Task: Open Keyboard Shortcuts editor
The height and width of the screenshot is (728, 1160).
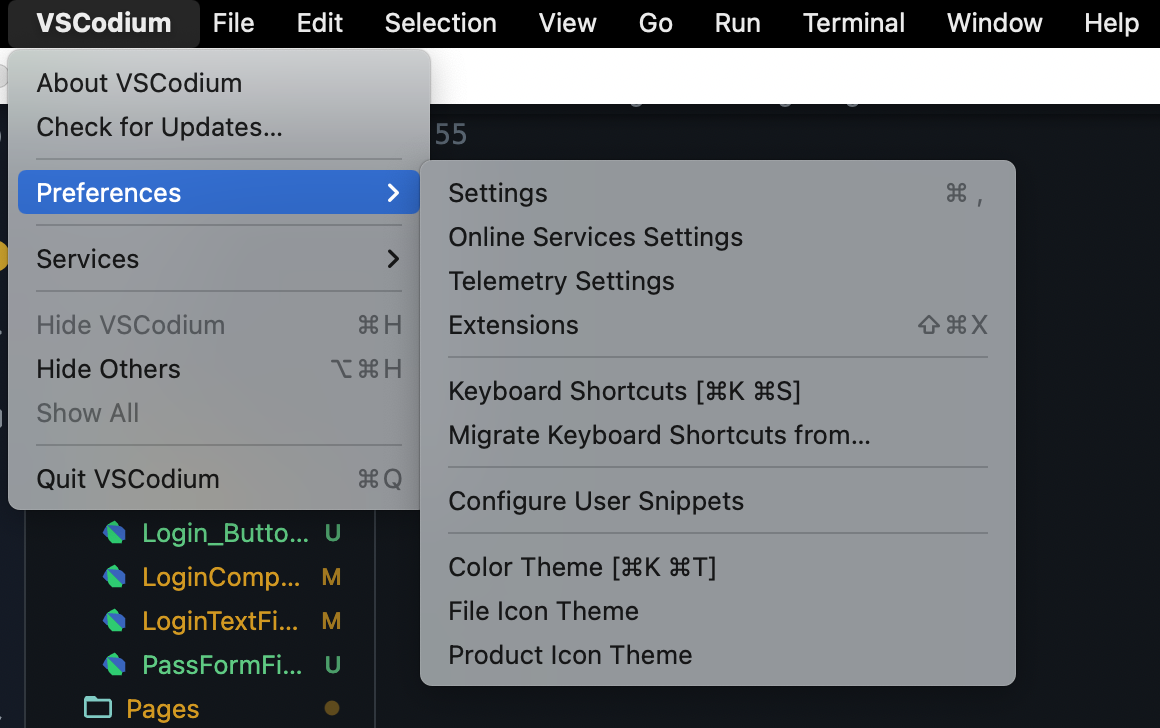Action: pyautogui.click(x=718, y=391)
